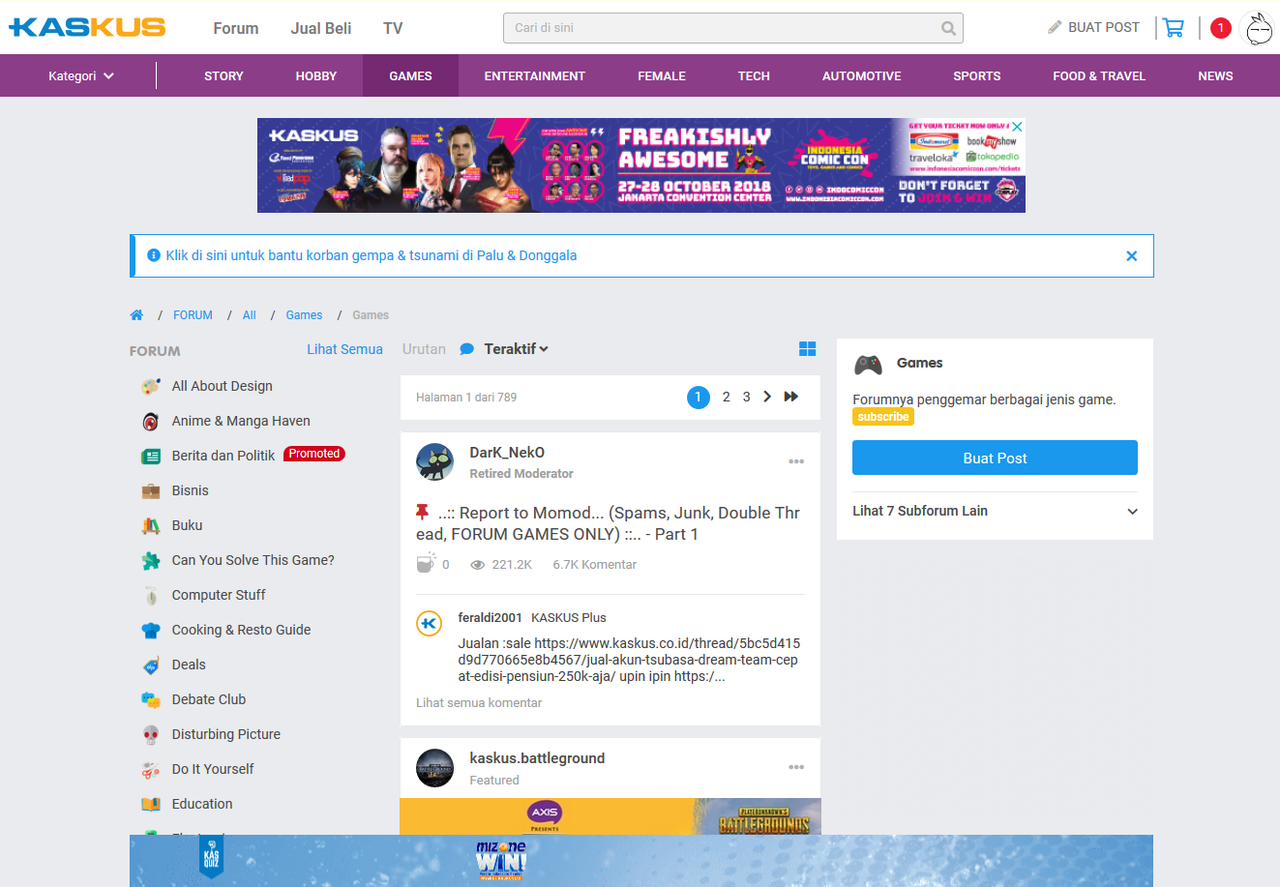The height and width of the screenshot is (887, 1280).
Task: Toggle the subscribe badge for the Games forum
Action: point(883,416)
